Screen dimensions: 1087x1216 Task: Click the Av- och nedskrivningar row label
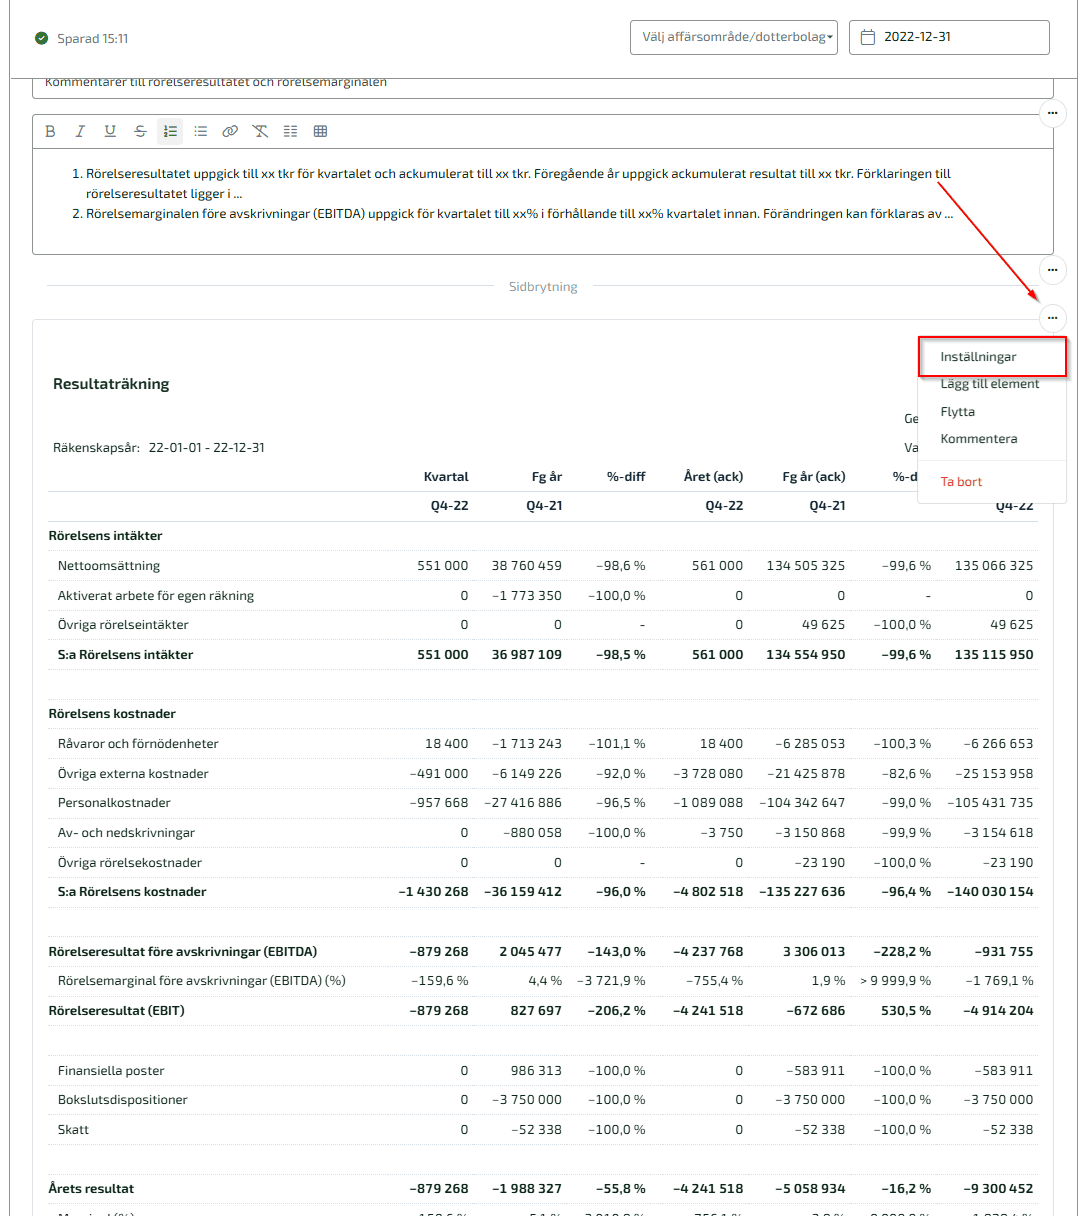click(x=126, y=833)
